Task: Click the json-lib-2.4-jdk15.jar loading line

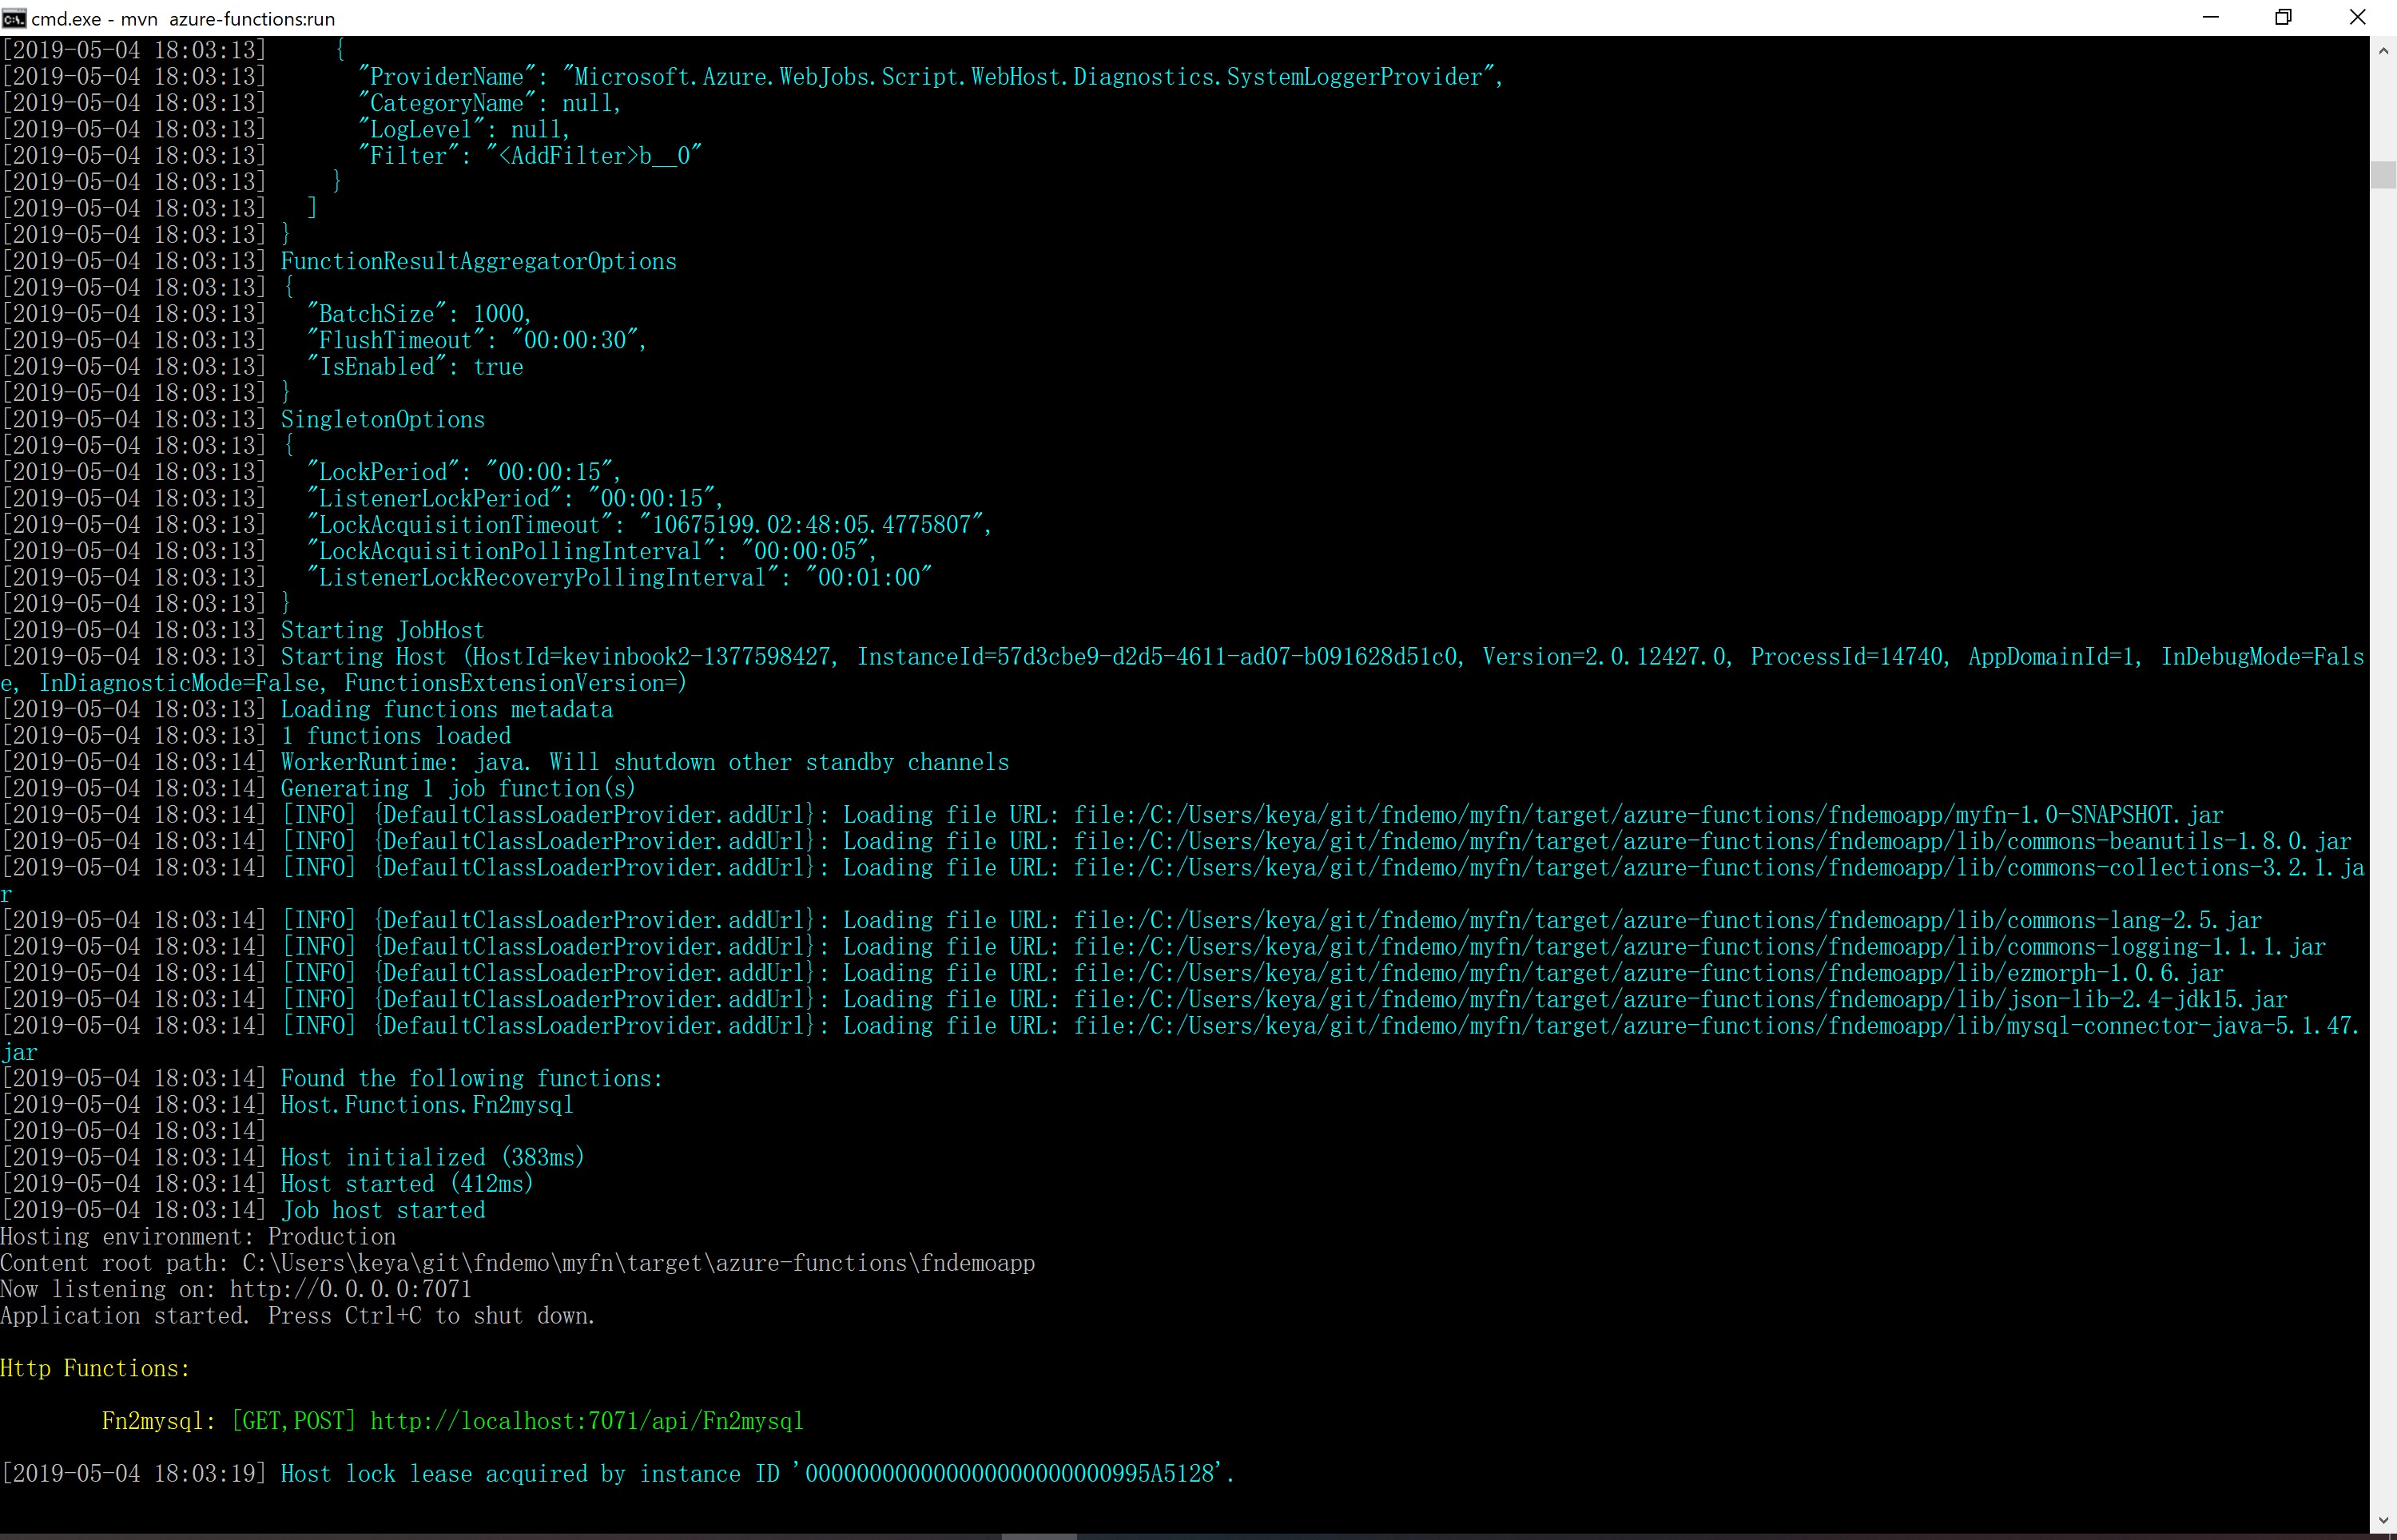Action: pos(1145,999)
